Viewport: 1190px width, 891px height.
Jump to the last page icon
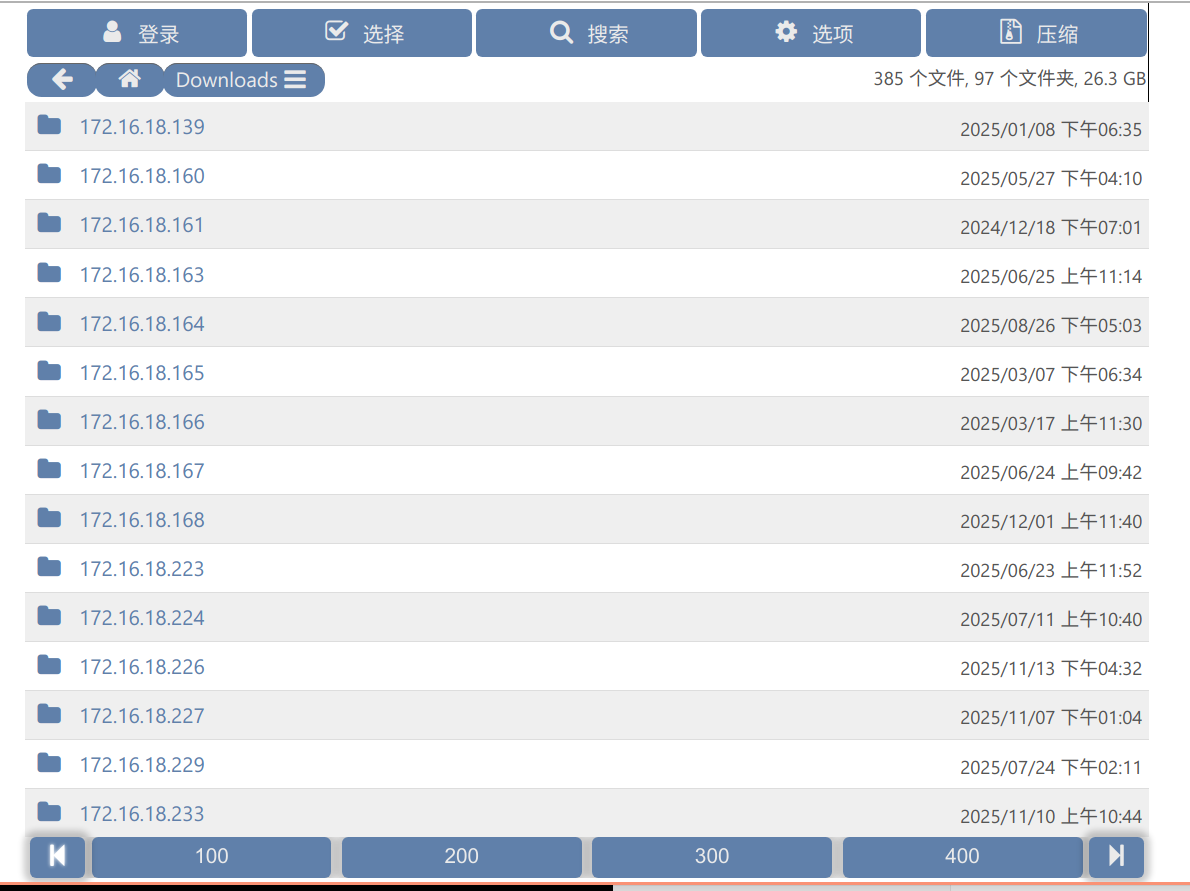tap(1116, 856)
